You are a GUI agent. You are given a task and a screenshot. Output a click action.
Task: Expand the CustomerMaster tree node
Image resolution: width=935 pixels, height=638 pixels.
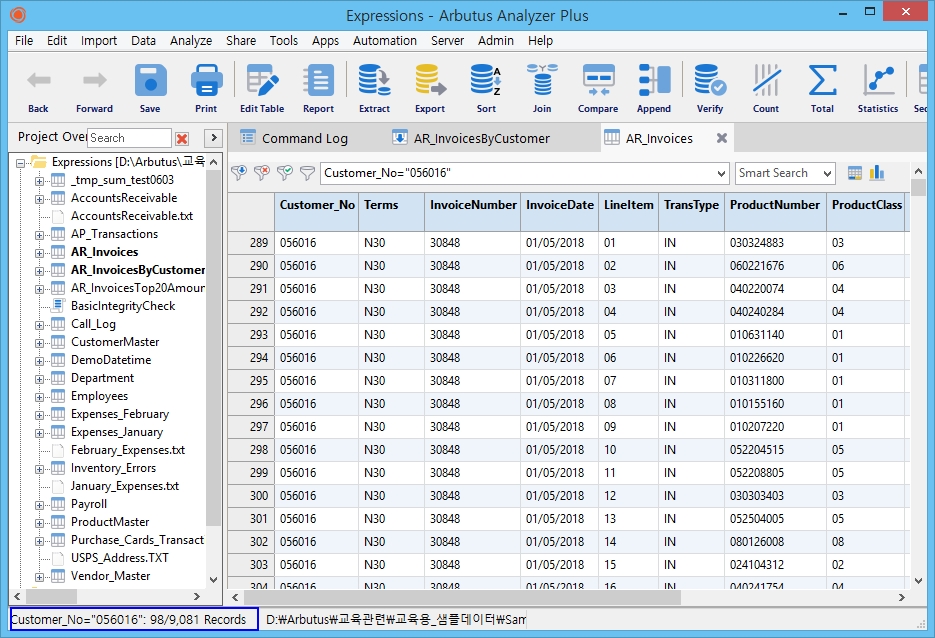(39, 343)
